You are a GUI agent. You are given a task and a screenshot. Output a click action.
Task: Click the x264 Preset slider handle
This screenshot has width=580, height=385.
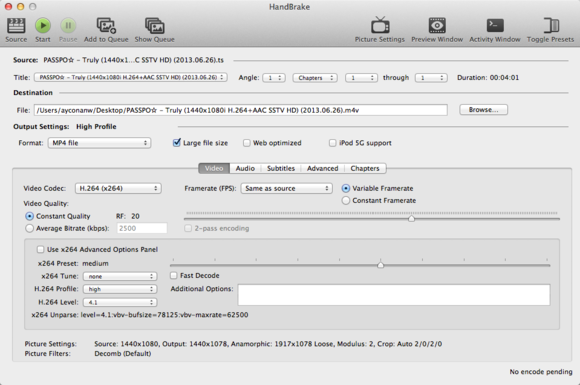(x=380, y=265)
